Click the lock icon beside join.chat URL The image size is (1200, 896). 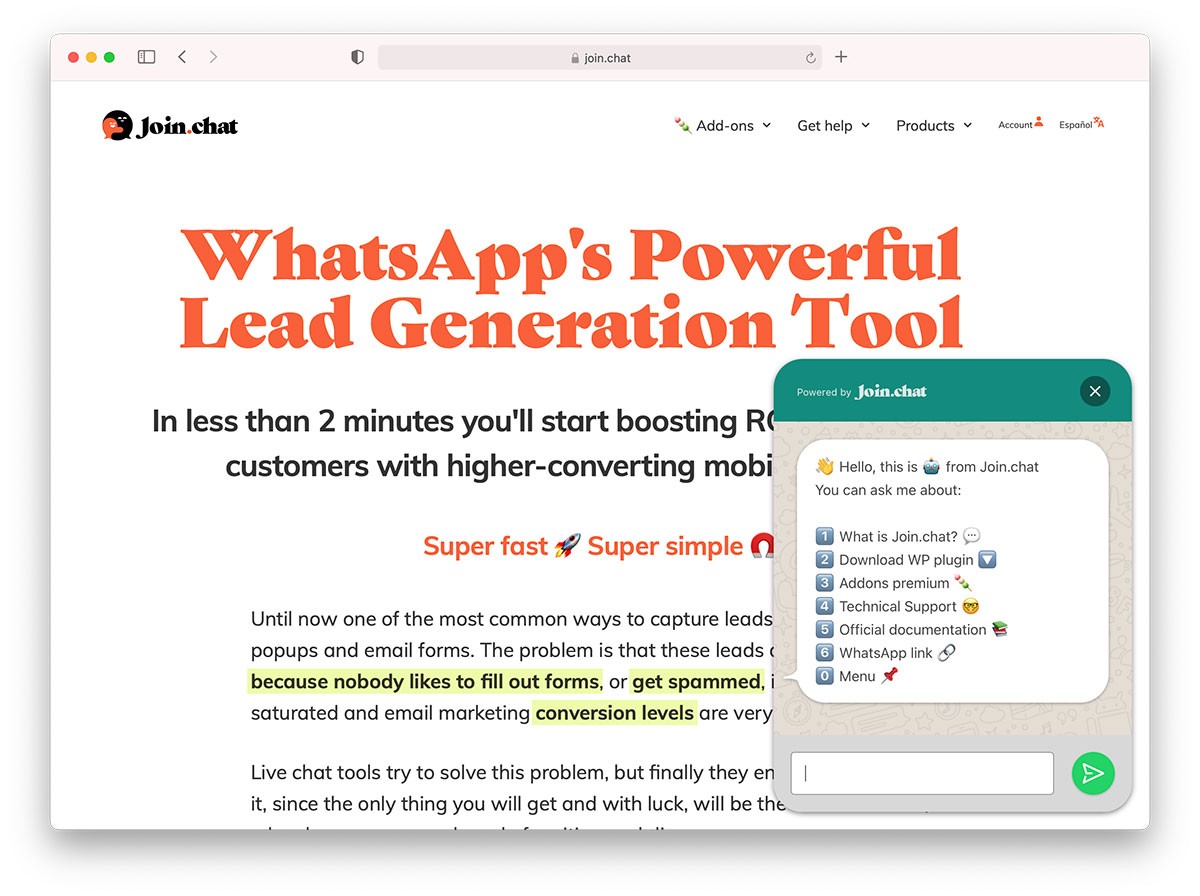pos(575,58)
